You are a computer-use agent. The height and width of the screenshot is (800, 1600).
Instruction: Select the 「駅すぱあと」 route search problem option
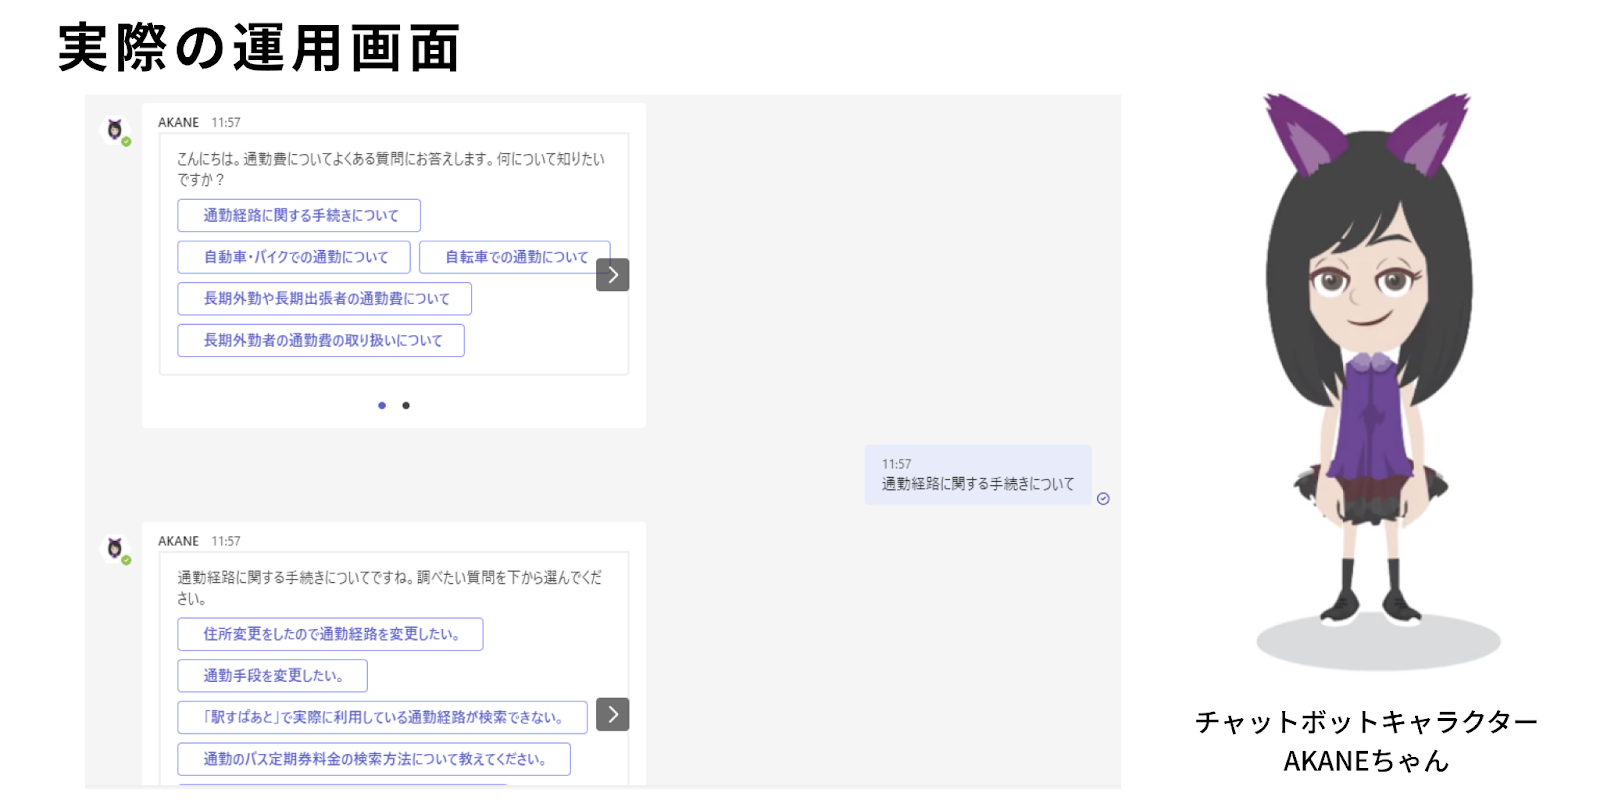382,717
